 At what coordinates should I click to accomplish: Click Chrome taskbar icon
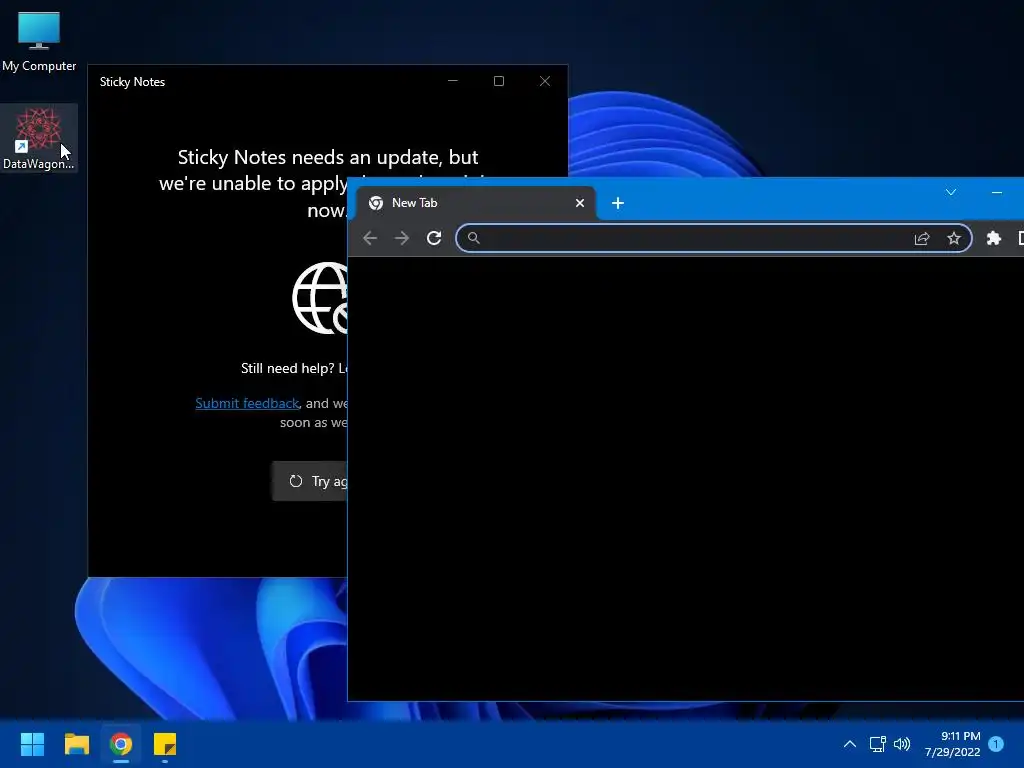(x=121, y=744)
